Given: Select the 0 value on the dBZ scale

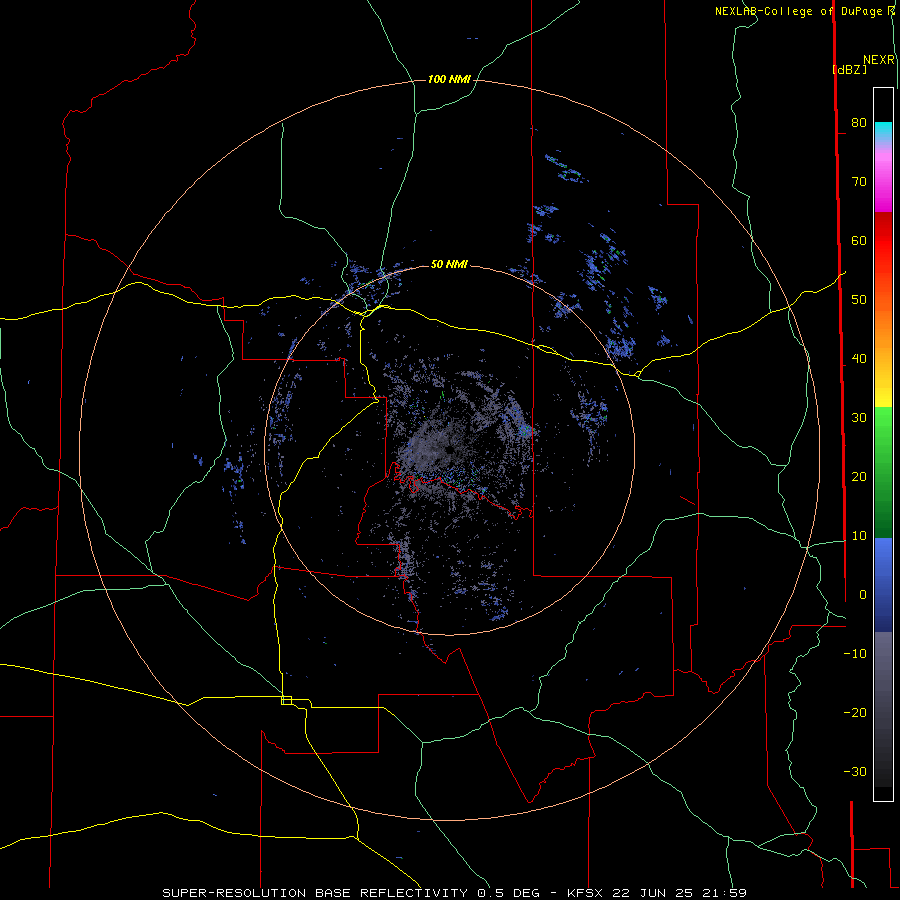Looking at the screenshot, I should (863, 595).
